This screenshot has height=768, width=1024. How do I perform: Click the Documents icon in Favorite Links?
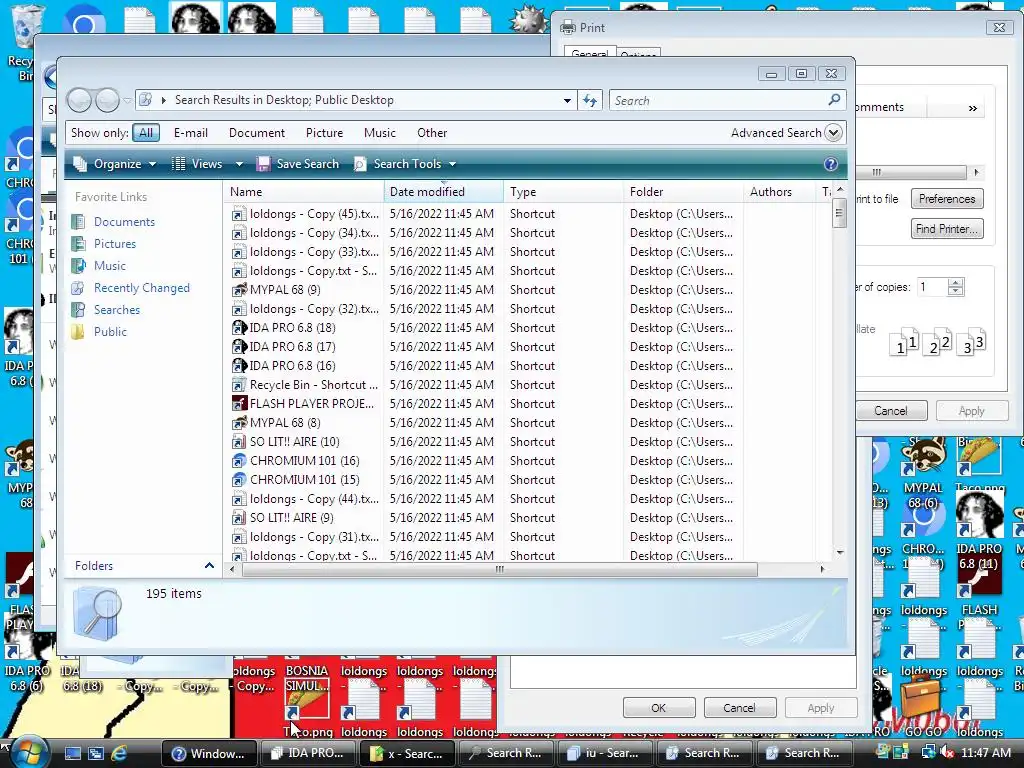click(x=78, y=221)
